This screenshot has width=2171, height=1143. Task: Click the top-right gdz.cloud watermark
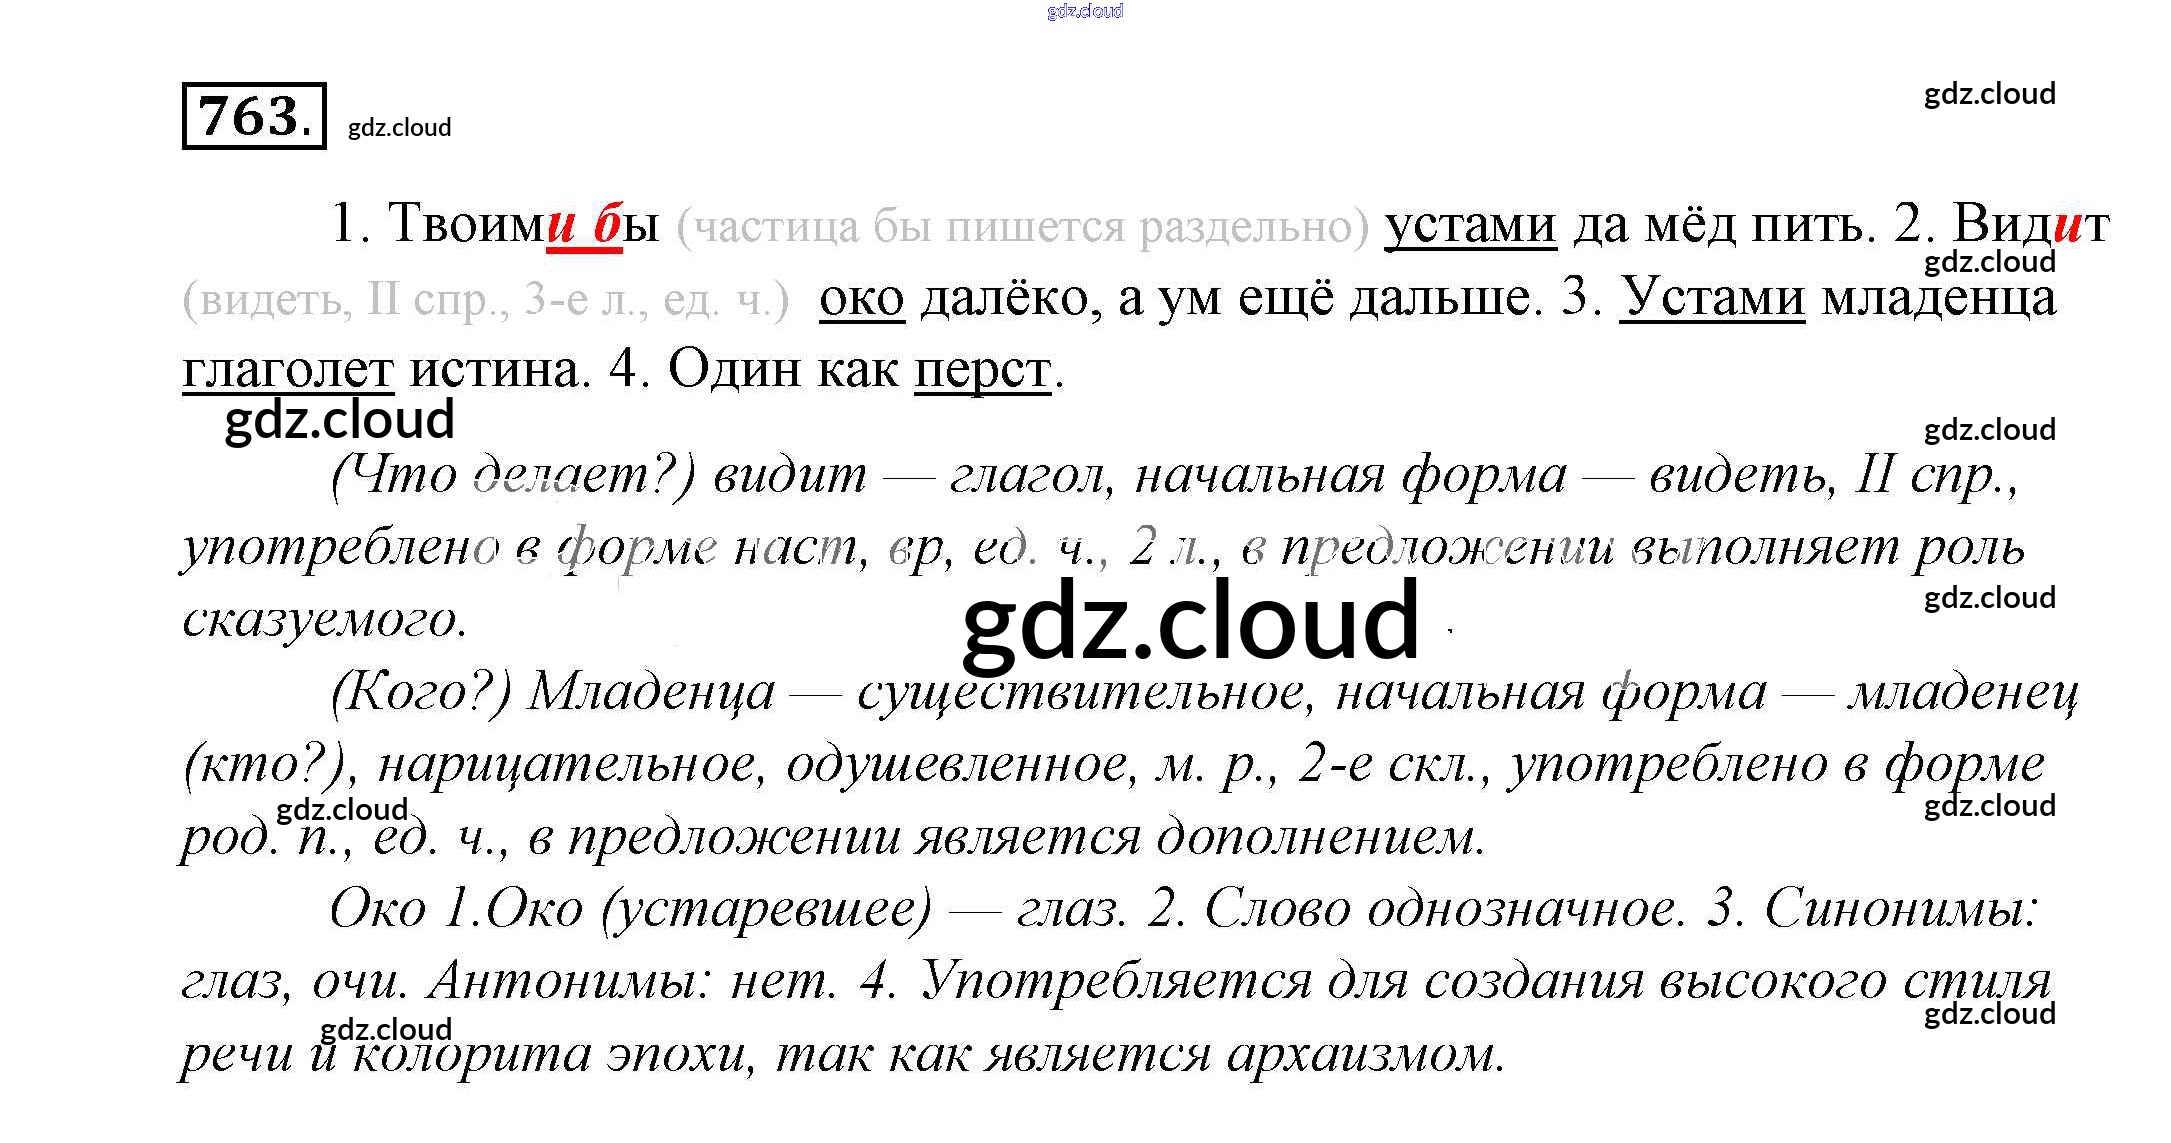point(1989,94)
